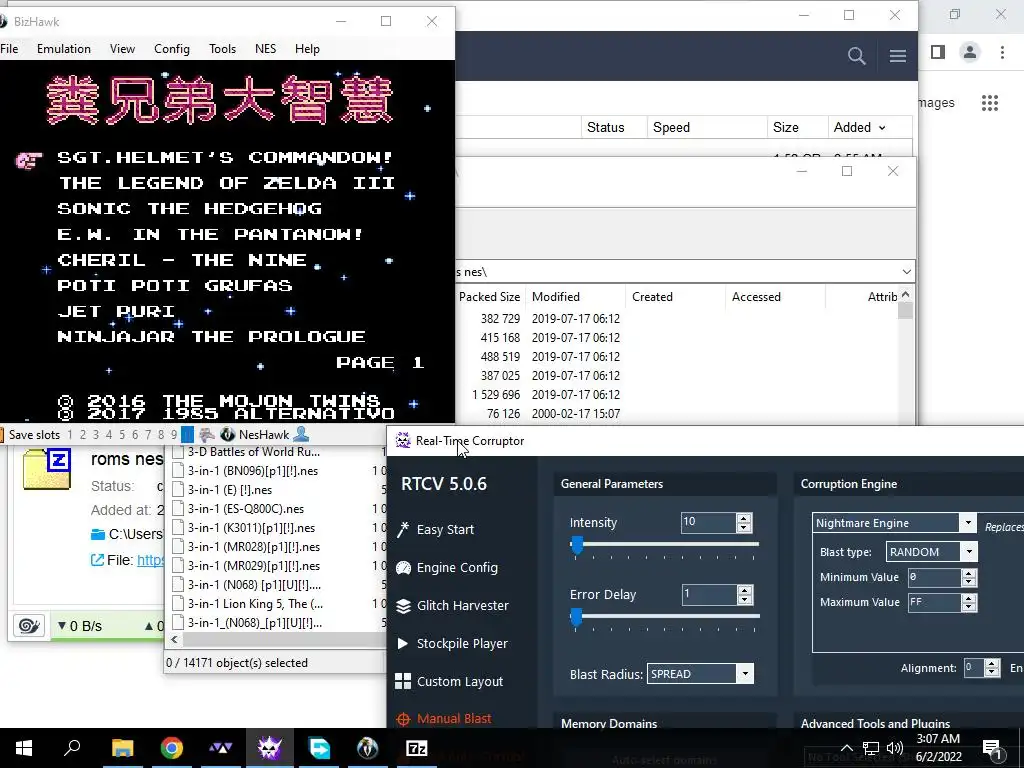Open the Google apps grid icon
Image resolution: width=1024 pixels, height=768 pixels.
(990, 103)
